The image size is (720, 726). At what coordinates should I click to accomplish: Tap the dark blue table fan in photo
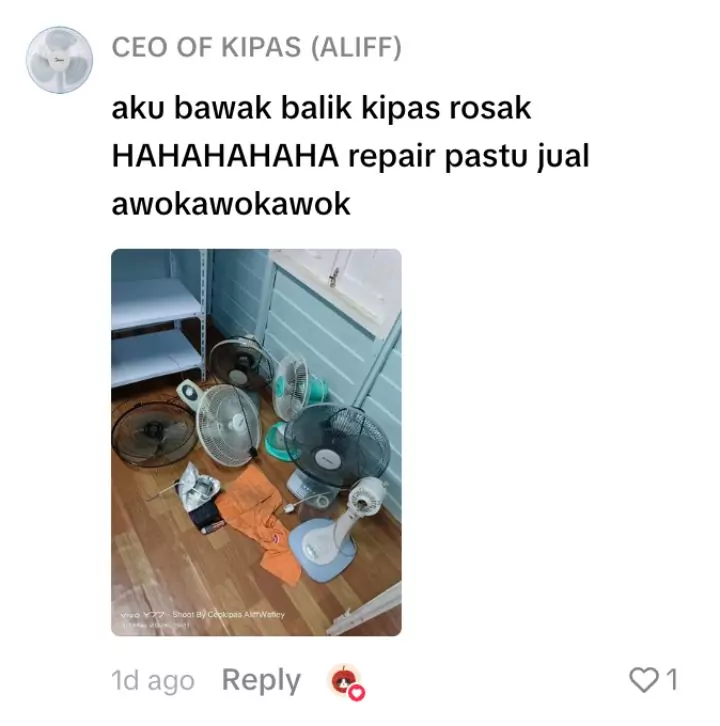[x=336, y=451]
